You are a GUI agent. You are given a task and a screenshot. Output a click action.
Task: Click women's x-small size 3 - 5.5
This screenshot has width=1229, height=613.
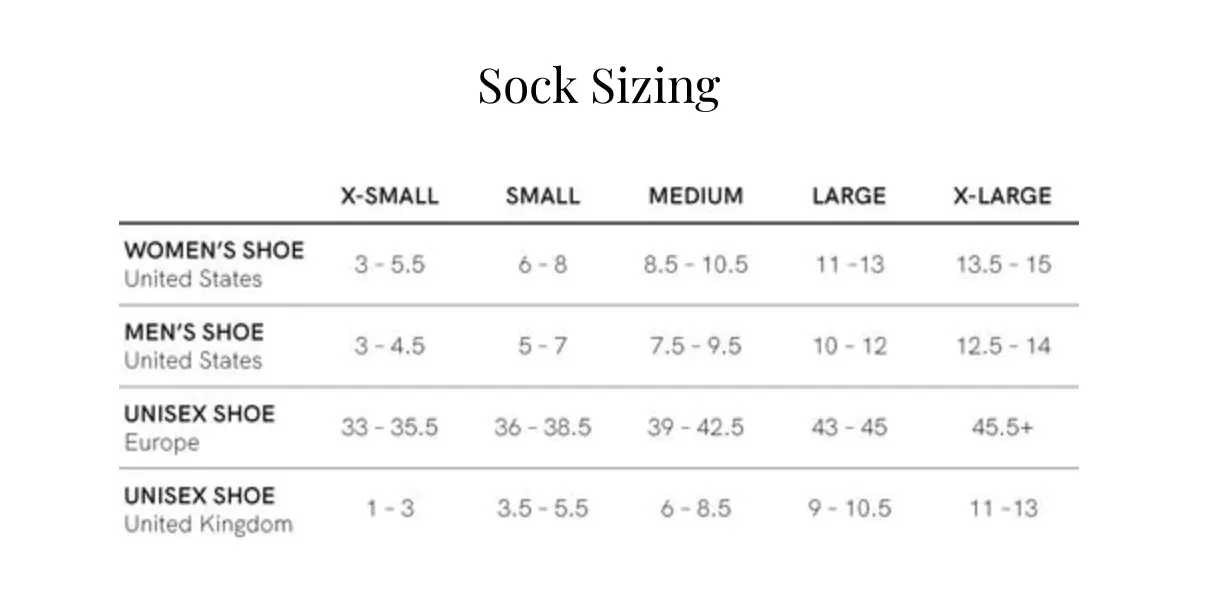[x=389, y=265]
